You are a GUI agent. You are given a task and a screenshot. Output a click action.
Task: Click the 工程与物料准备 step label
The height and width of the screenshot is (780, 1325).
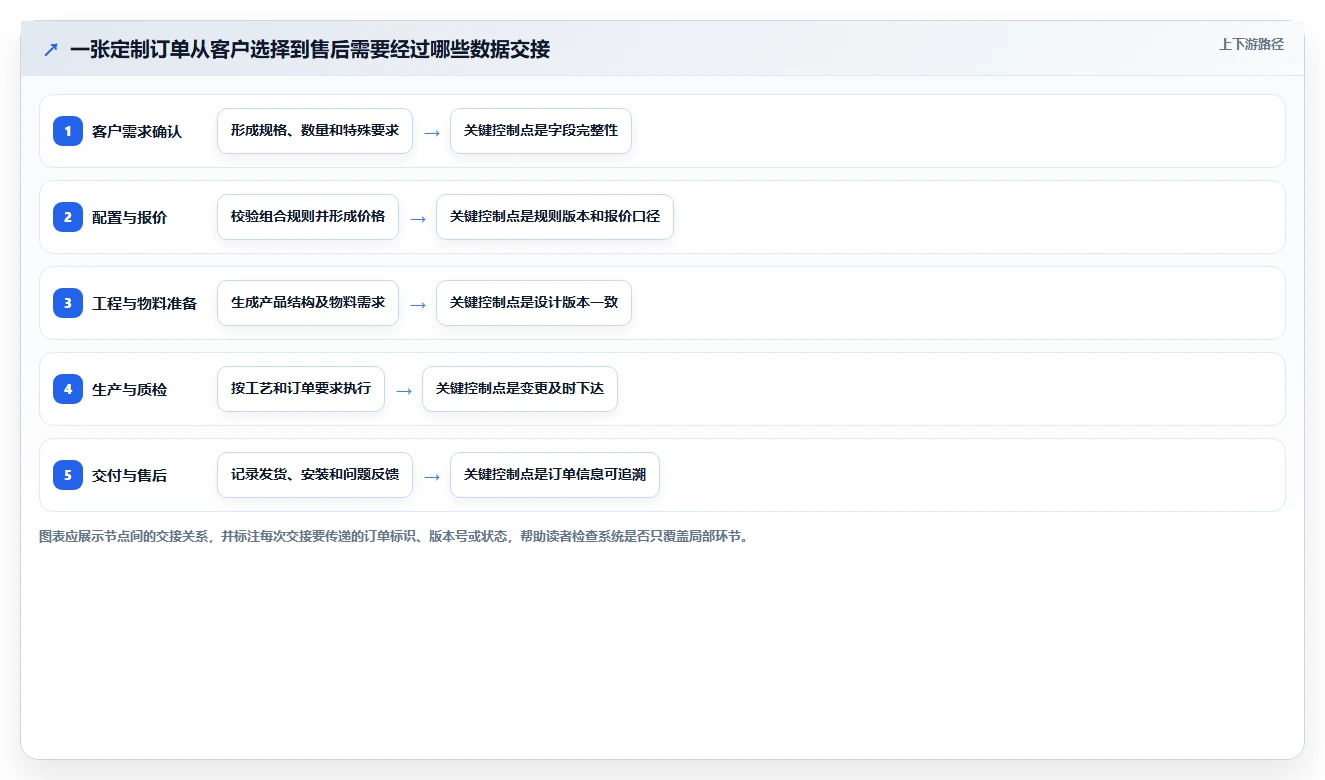(145, 303)
